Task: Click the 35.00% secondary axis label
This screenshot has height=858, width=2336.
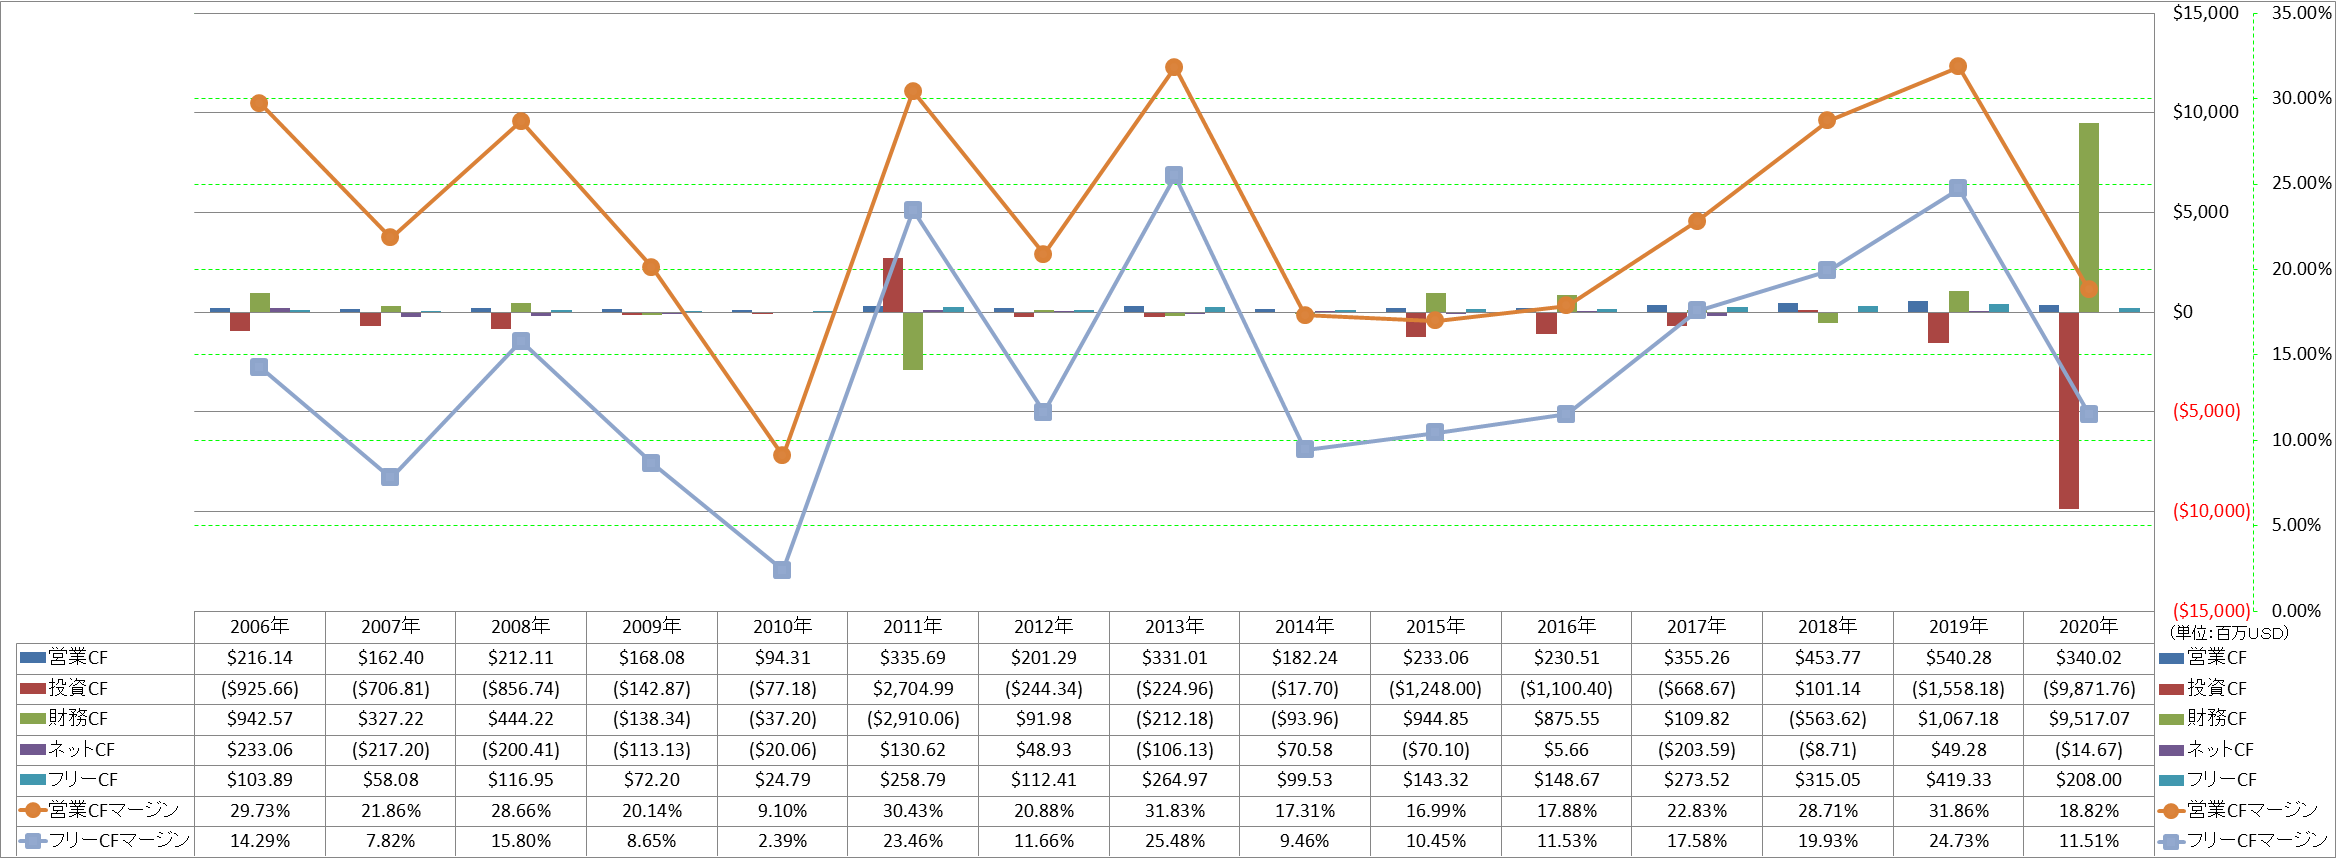Action: pos(2301,13)
